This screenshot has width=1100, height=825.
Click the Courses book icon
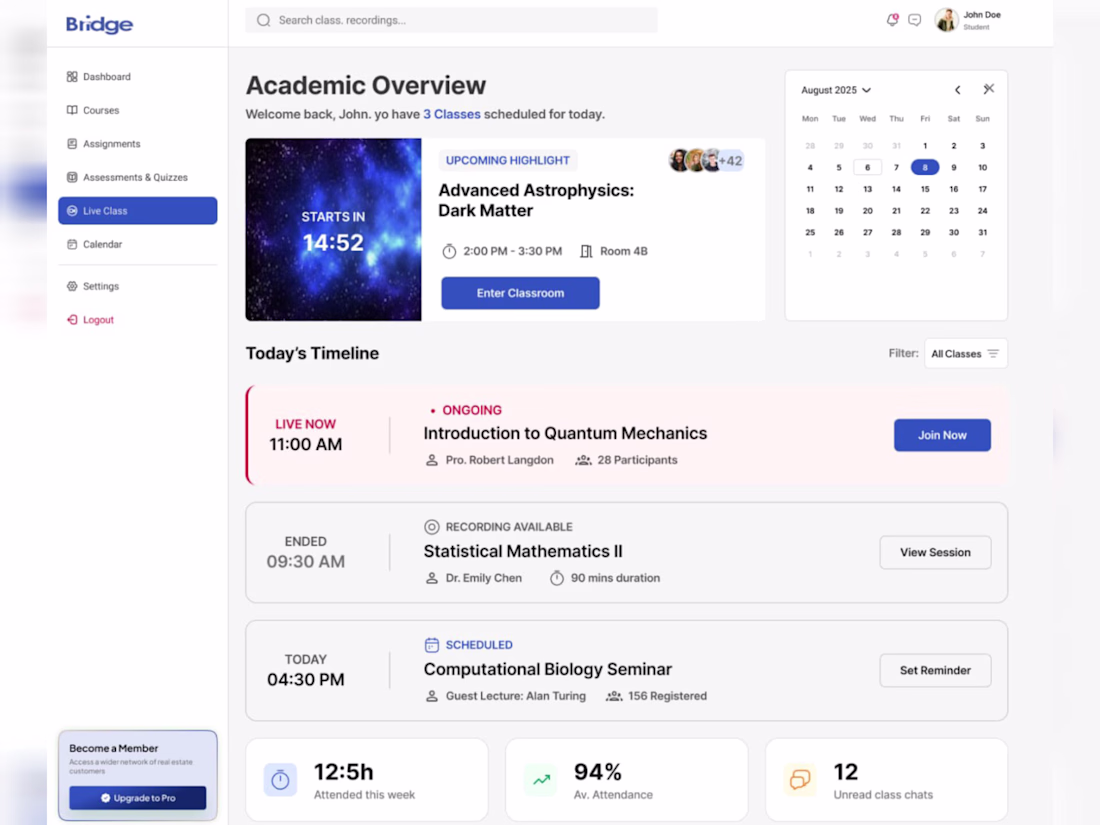(x=72, y=110)
